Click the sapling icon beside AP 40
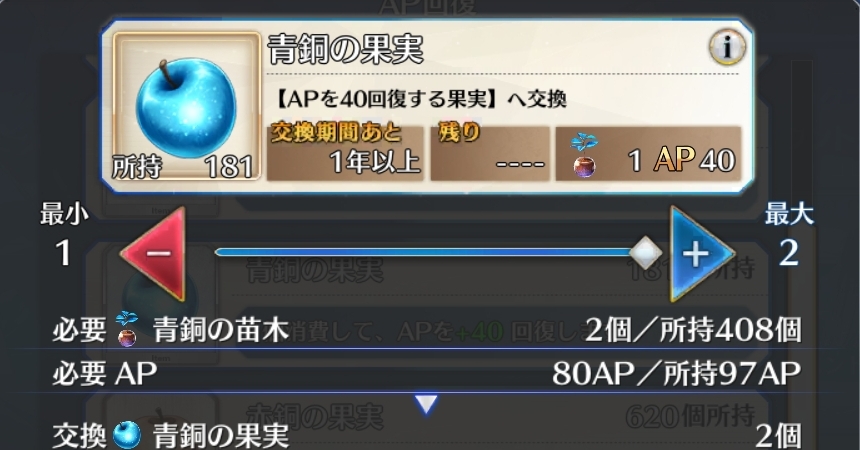Image resolution: width=860 pixels, height=450 pixels. [585, 156]
